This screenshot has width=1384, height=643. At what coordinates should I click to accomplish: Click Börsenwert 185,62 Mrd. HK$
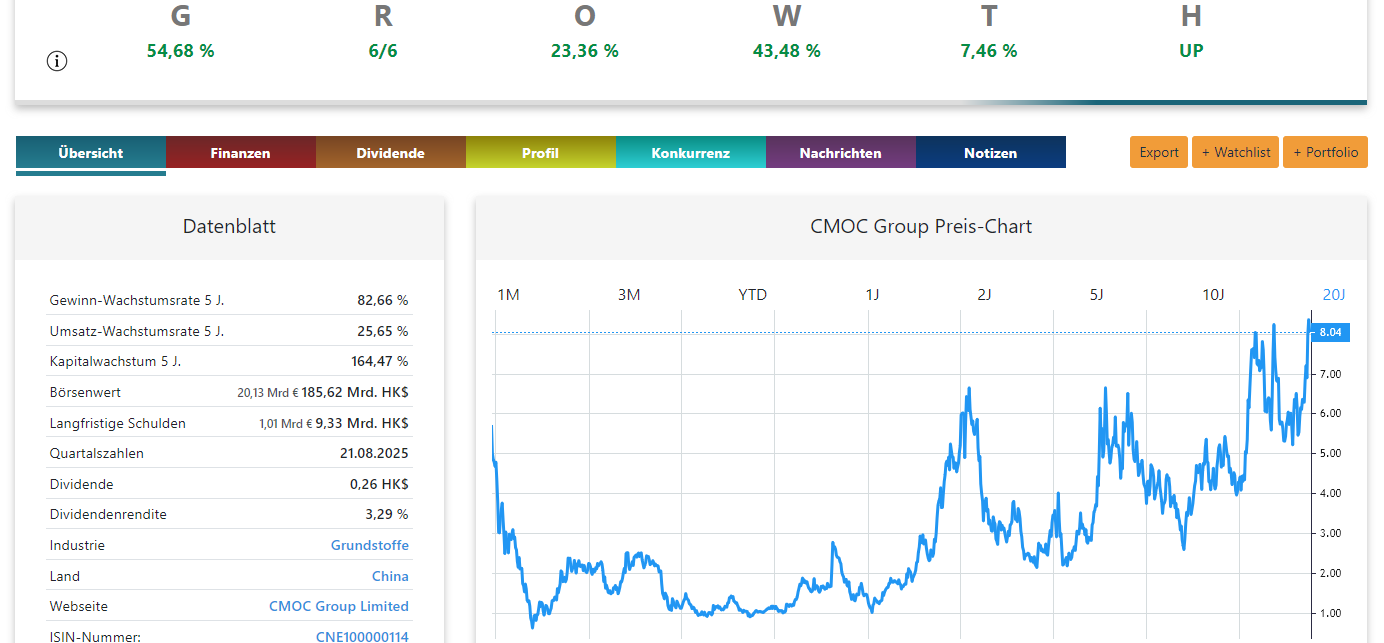(355, 393)
